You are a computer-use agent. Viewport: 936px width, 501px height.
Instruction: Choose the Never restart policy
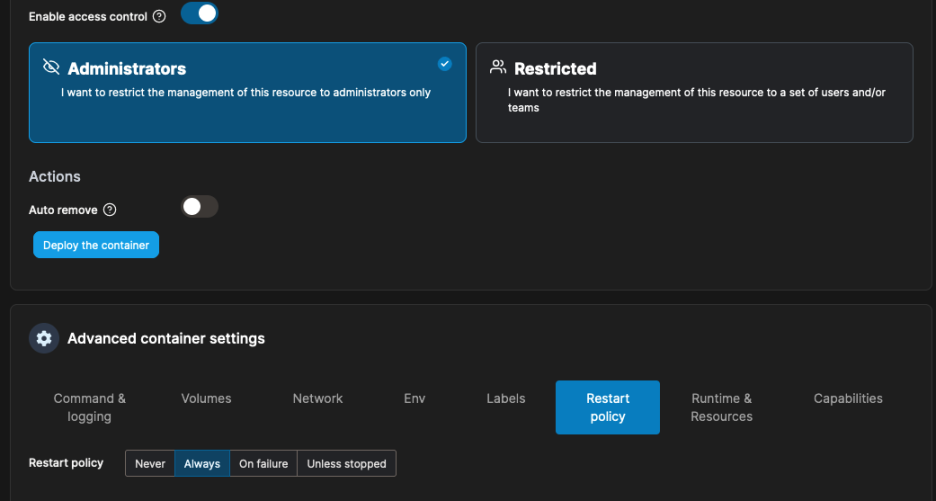coord(150,463)
